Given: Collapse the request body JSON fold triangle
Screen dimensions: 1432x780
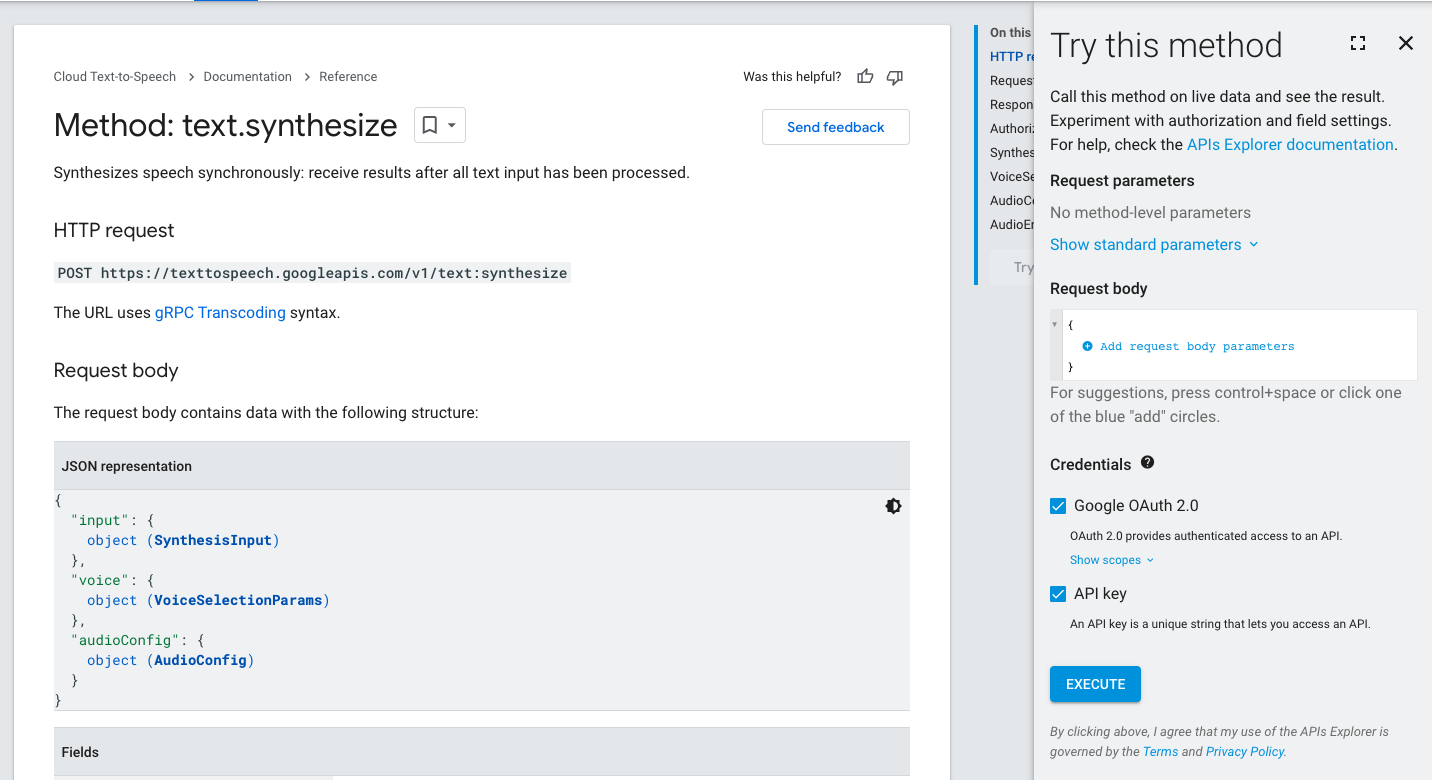Looking at the screenshot, I should point(1055,324).
